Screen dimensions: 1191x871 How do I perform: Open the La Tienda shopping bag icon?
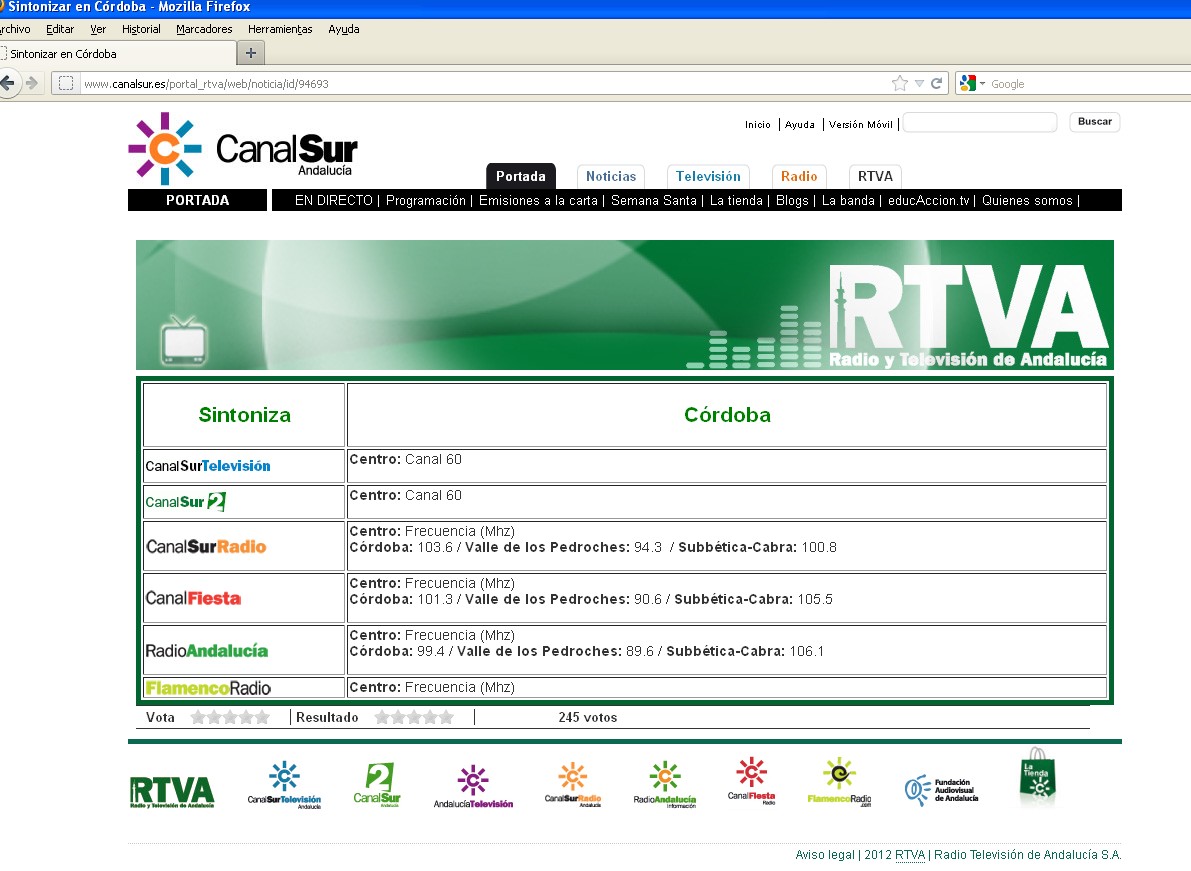click(x=1037, y=779)
